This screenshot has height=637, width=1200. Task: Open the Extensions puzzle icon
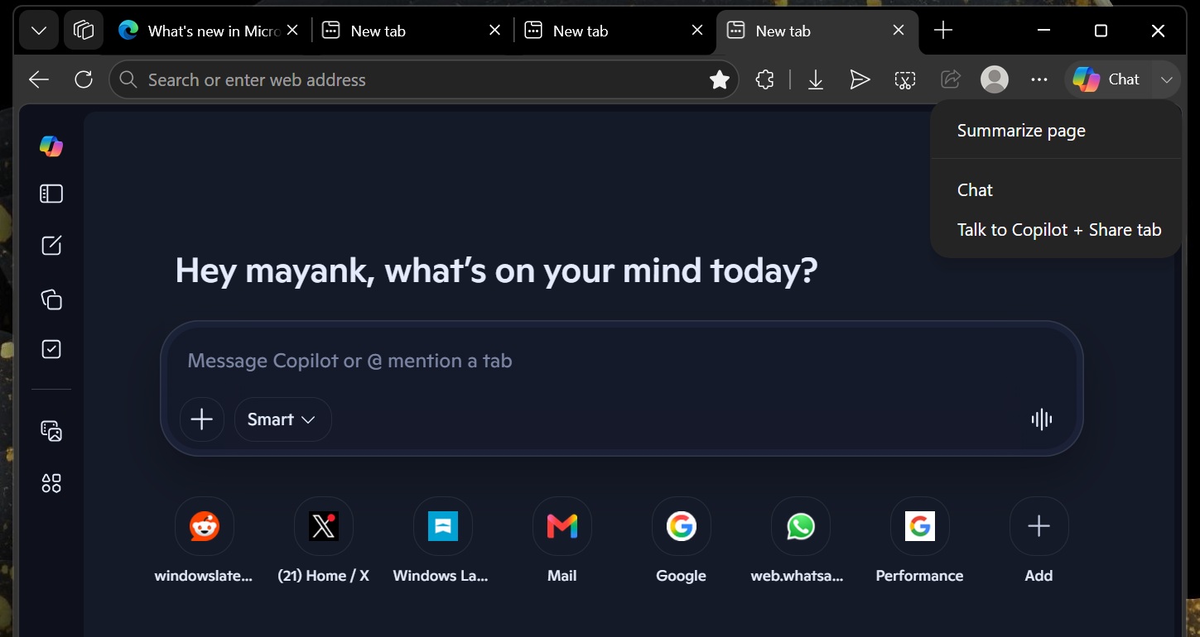coord(765,80)
